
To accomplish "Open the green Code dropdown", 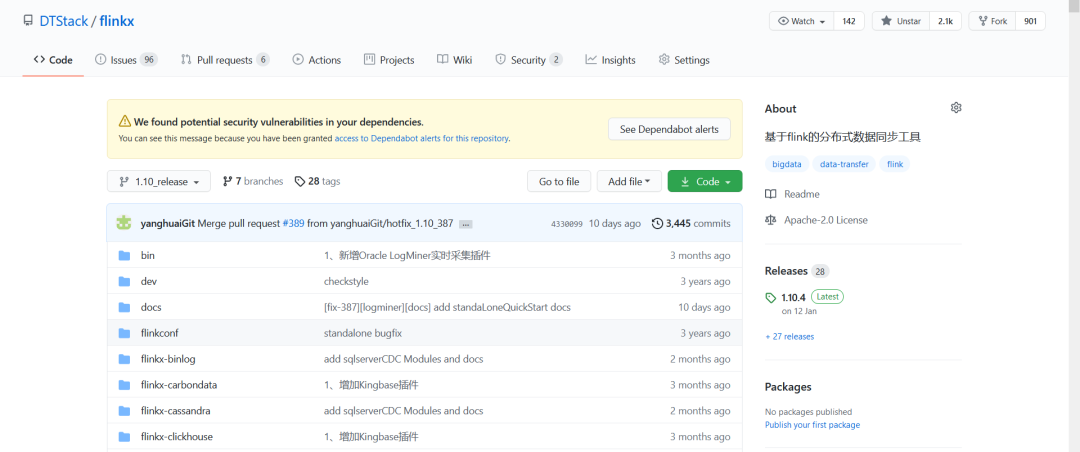I will pyautogui.click(x=705, y=181).
